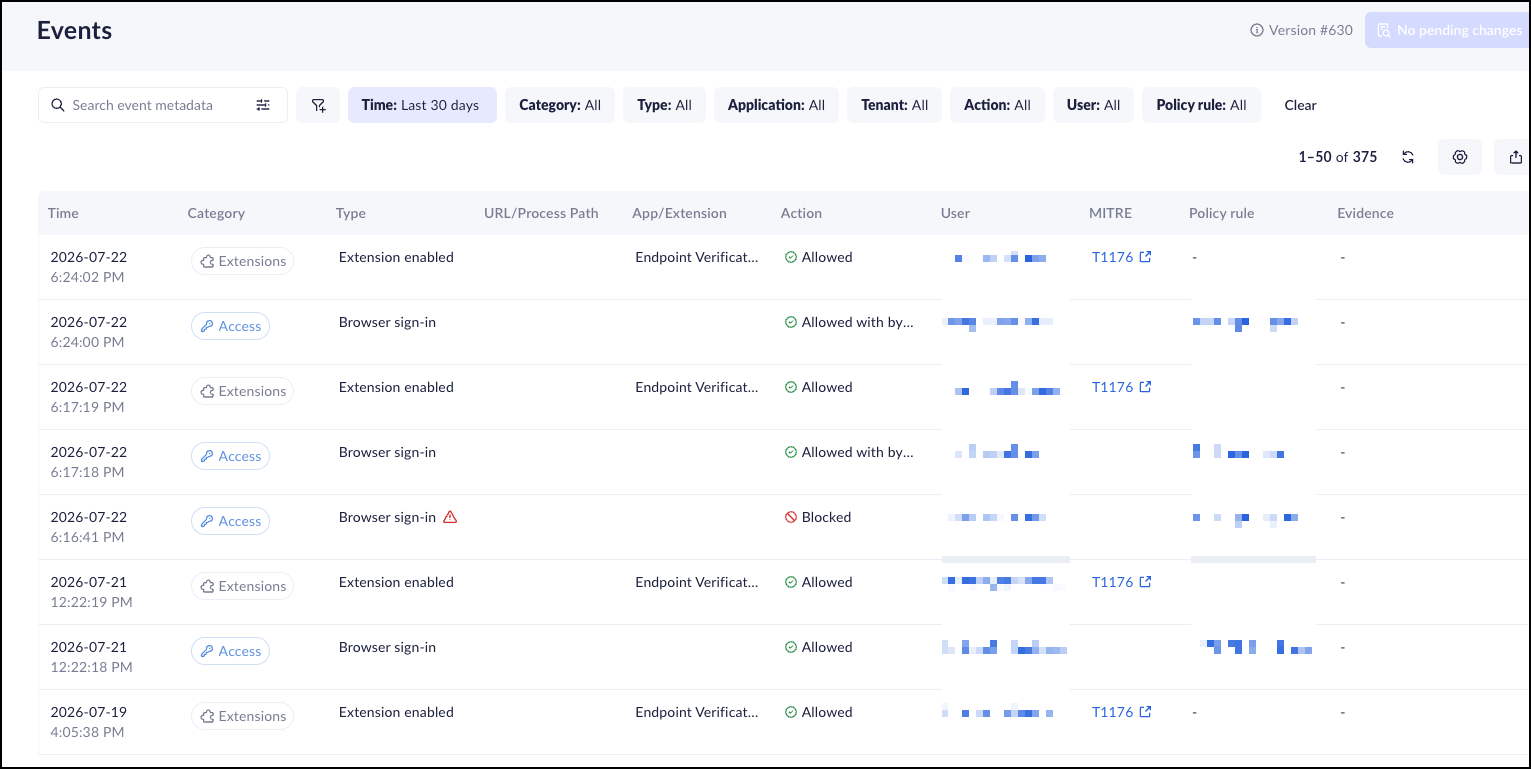Click red warning triangle on Browser sign-in
Screen dimensions: 1531x769
click(450, 517)
